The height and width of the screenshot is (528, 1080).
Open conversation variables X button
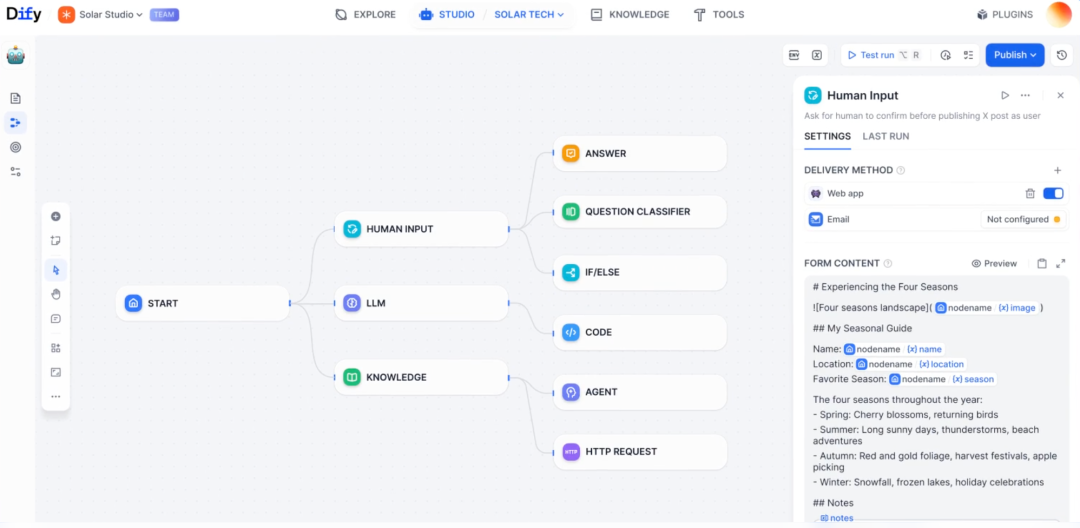pos(816,55)
